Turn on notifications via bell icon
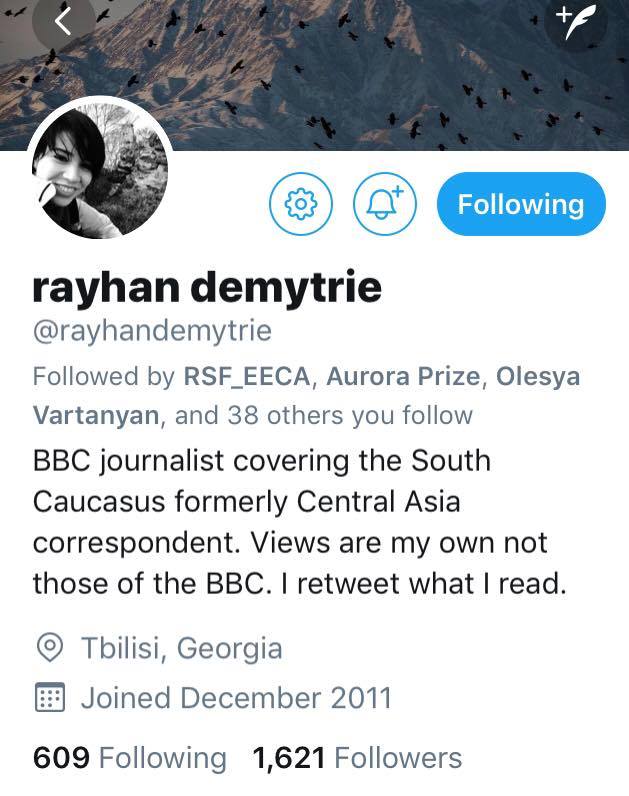The height and width of the screenshot is (796, 629). point(384,204)
